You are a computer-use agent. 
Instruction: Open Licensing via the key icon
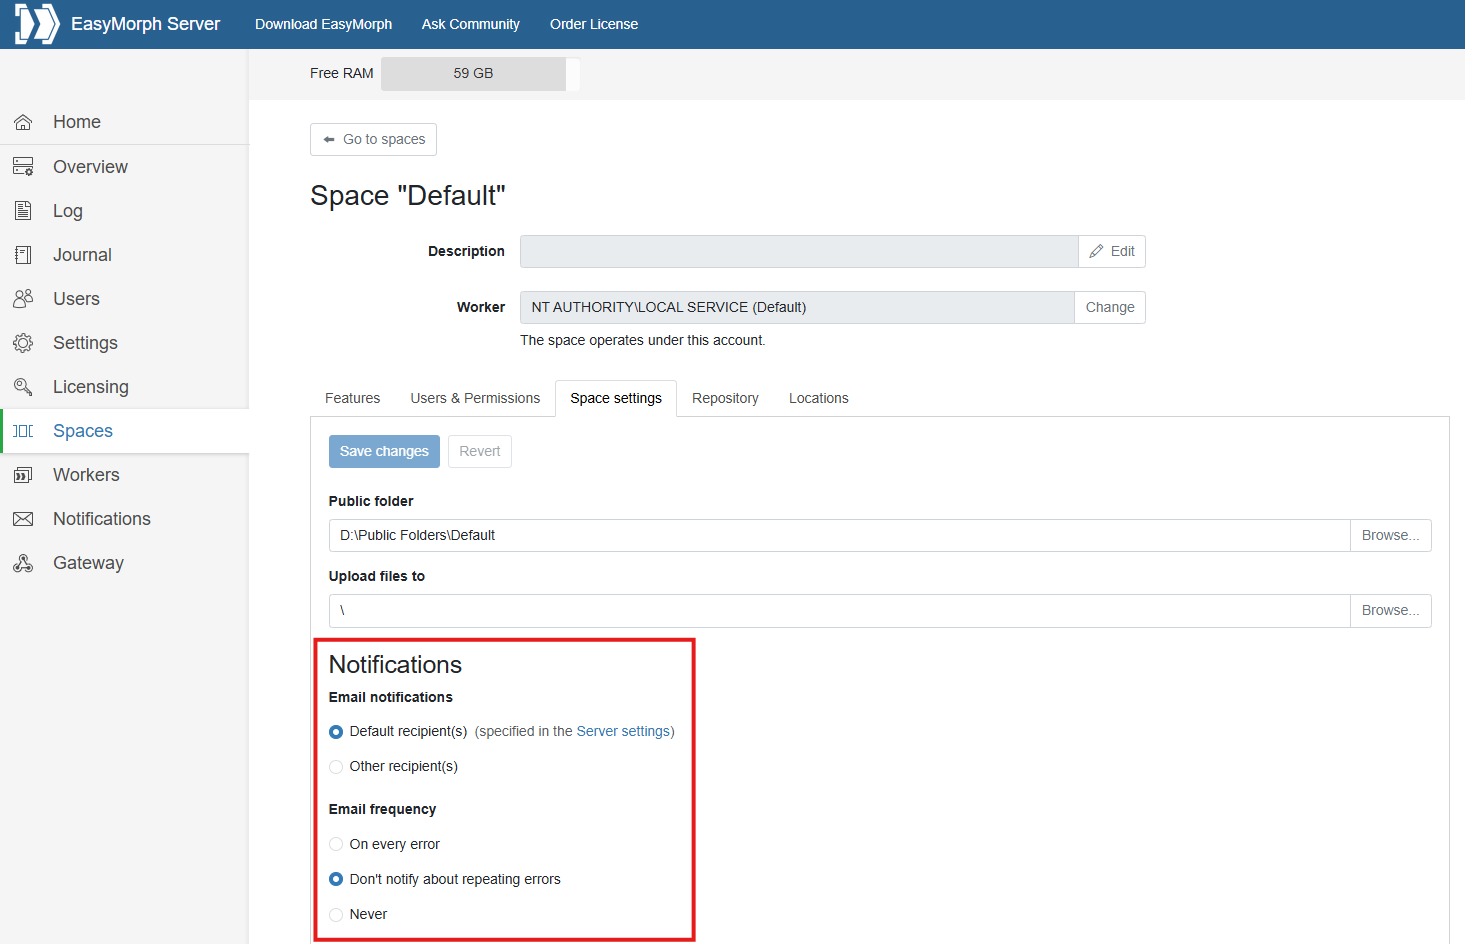23,387
